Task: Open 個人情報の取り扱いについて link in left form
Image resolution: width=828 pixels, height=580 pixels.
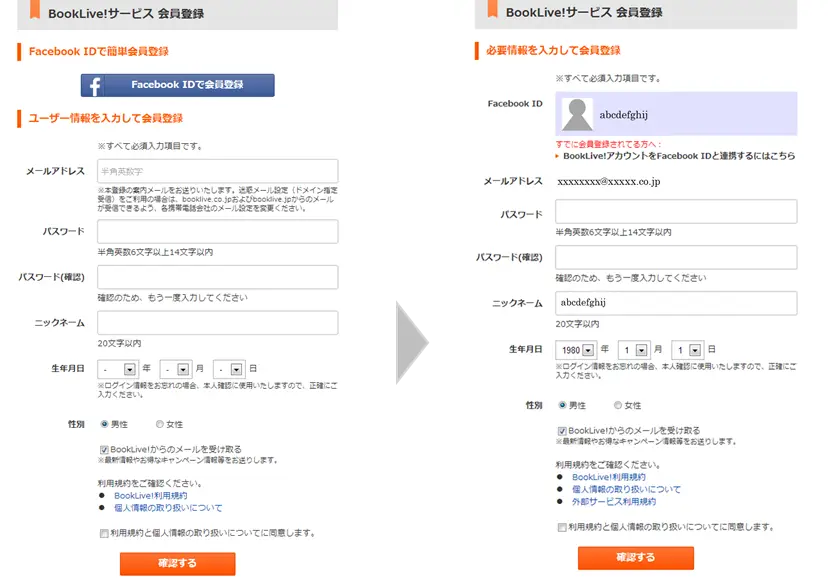Action: [x=168, y=508]
